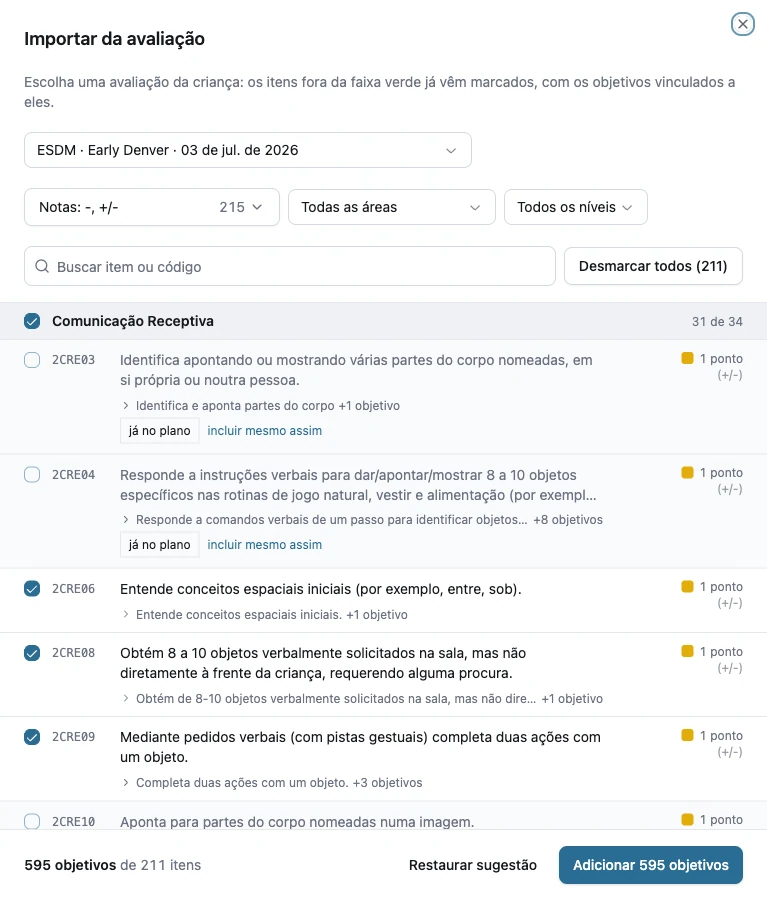Screen dimensions: 767x900
Task: Click já no plano tag for 2CRE03
Action: (160, 430)
